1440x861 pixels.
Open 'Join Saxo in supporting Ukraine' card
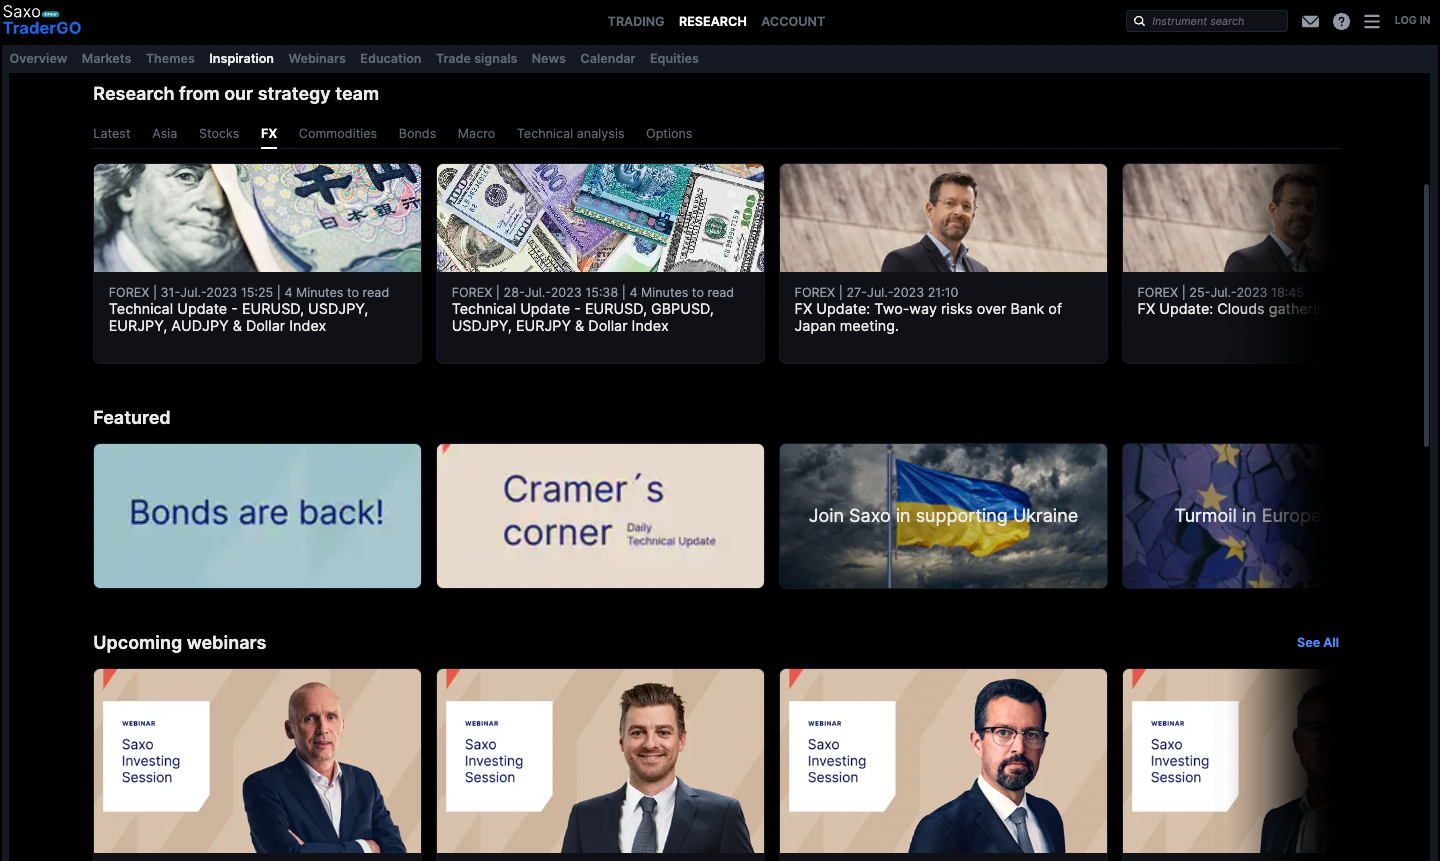click(943, 516)
